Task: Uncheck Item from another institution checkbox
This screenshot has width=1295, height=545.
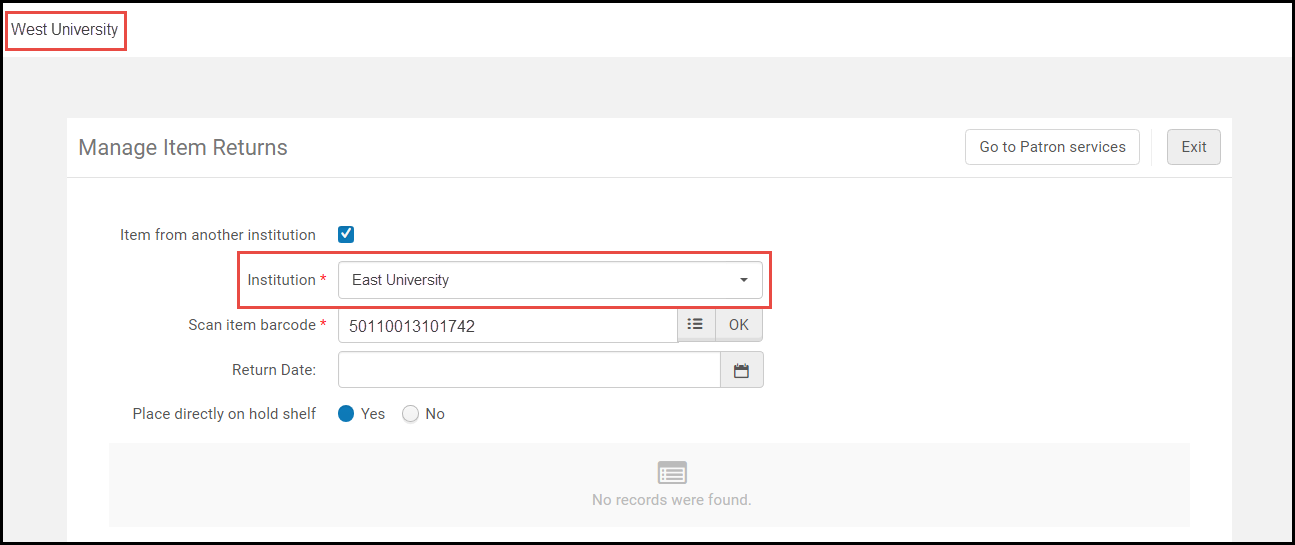Action: click(346, 235)
